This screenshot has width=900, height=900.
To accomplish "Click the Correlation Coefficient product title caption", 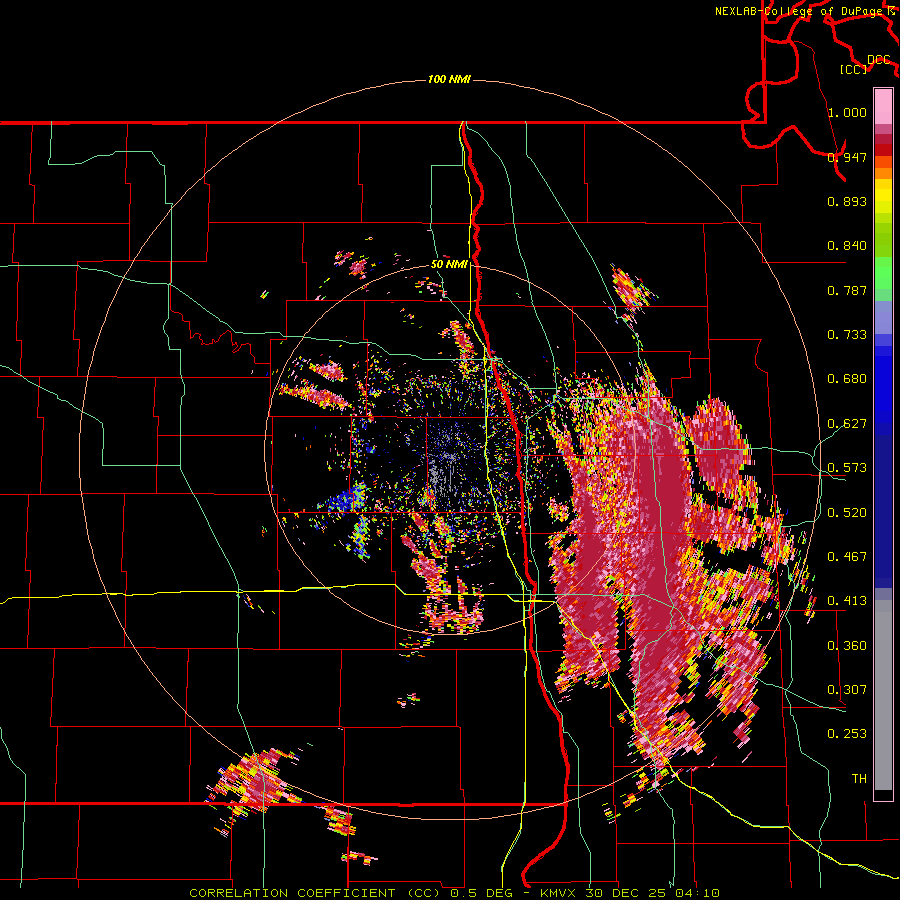I will point(454,893).
